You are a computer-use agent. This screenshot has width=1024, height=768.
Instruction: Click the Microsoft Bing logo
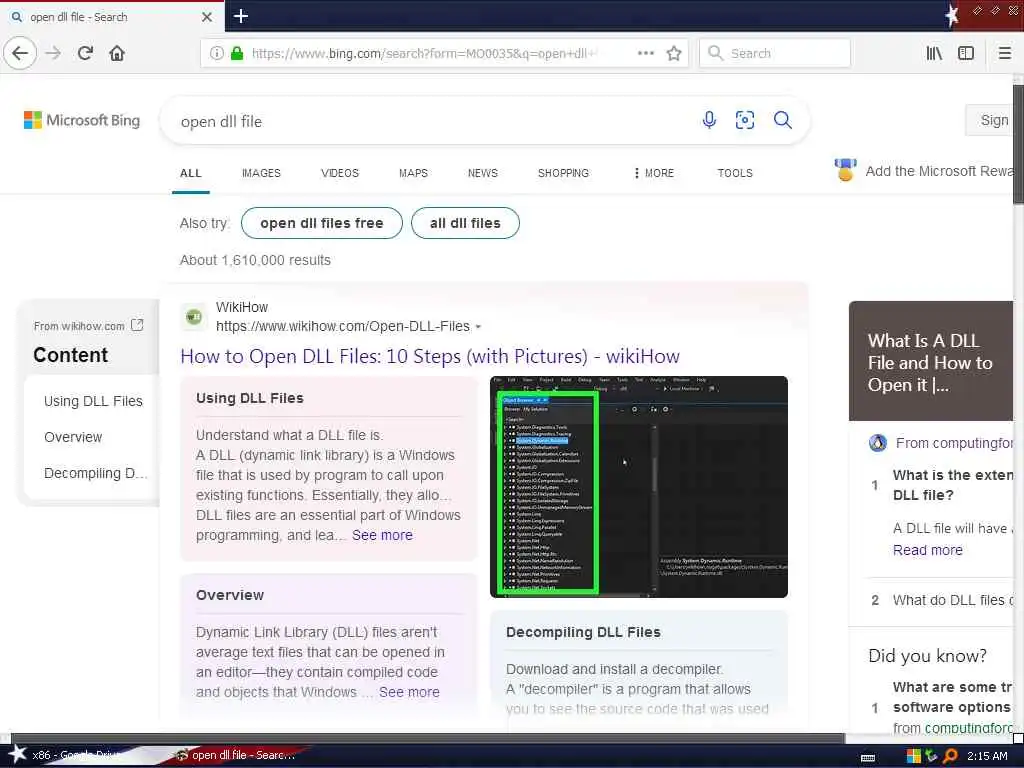click(x=82, y=120)
